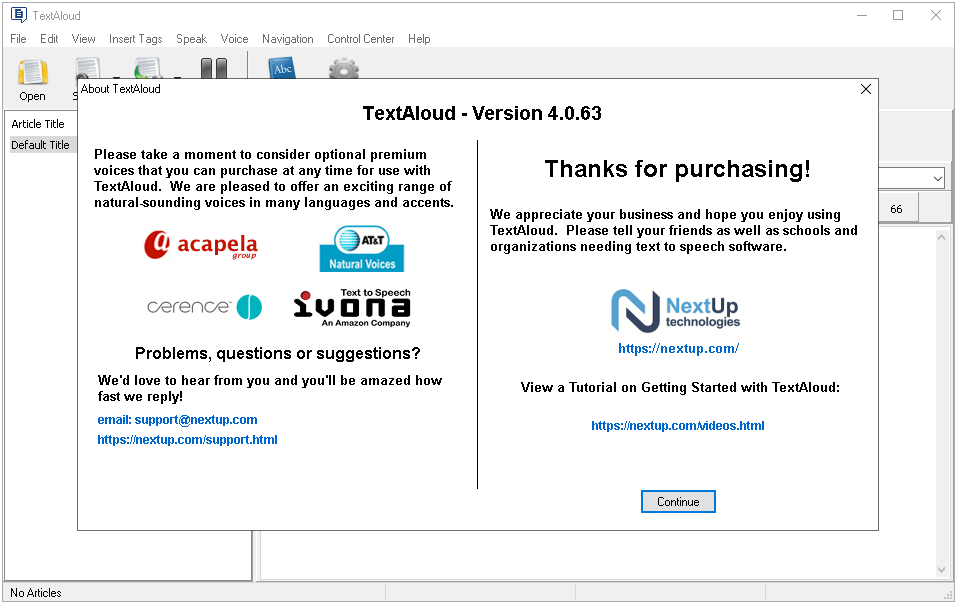Viewport: 959px width, 606px height.
Task: Open the View menu
Action: pos(84,39)
